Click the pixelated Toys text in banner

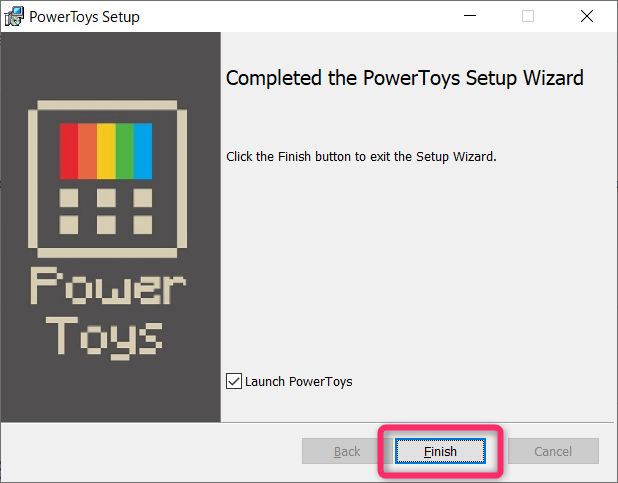(x=104, y=338)
